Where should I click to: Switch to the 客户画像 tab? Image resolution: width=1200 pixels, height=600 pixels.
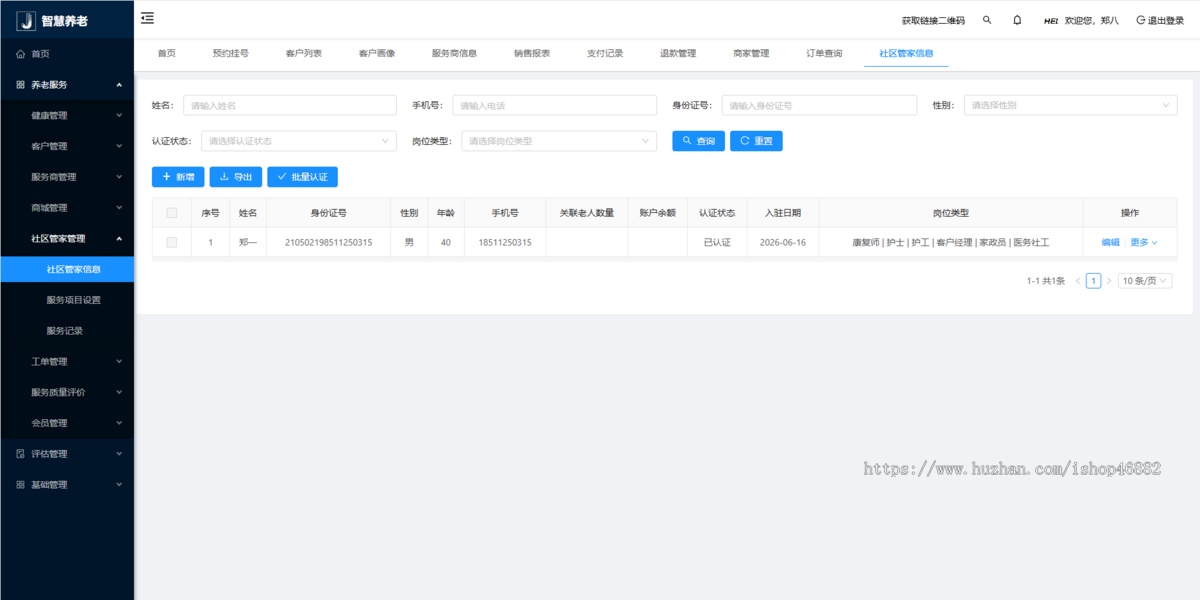click(377, 54)
